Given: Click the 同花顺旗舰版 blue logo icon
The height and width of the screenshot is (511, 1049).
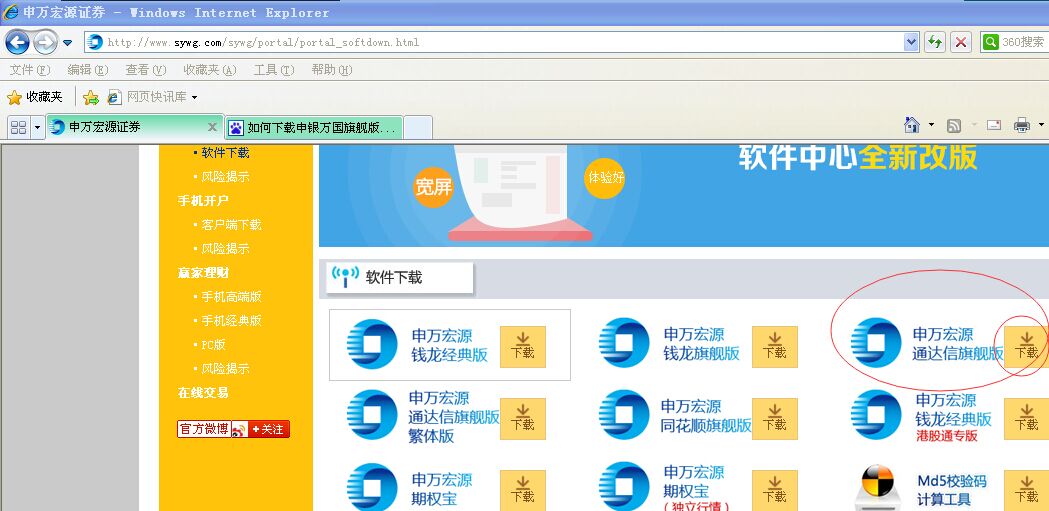Looking at the screenshot, I should click(624, 415).
